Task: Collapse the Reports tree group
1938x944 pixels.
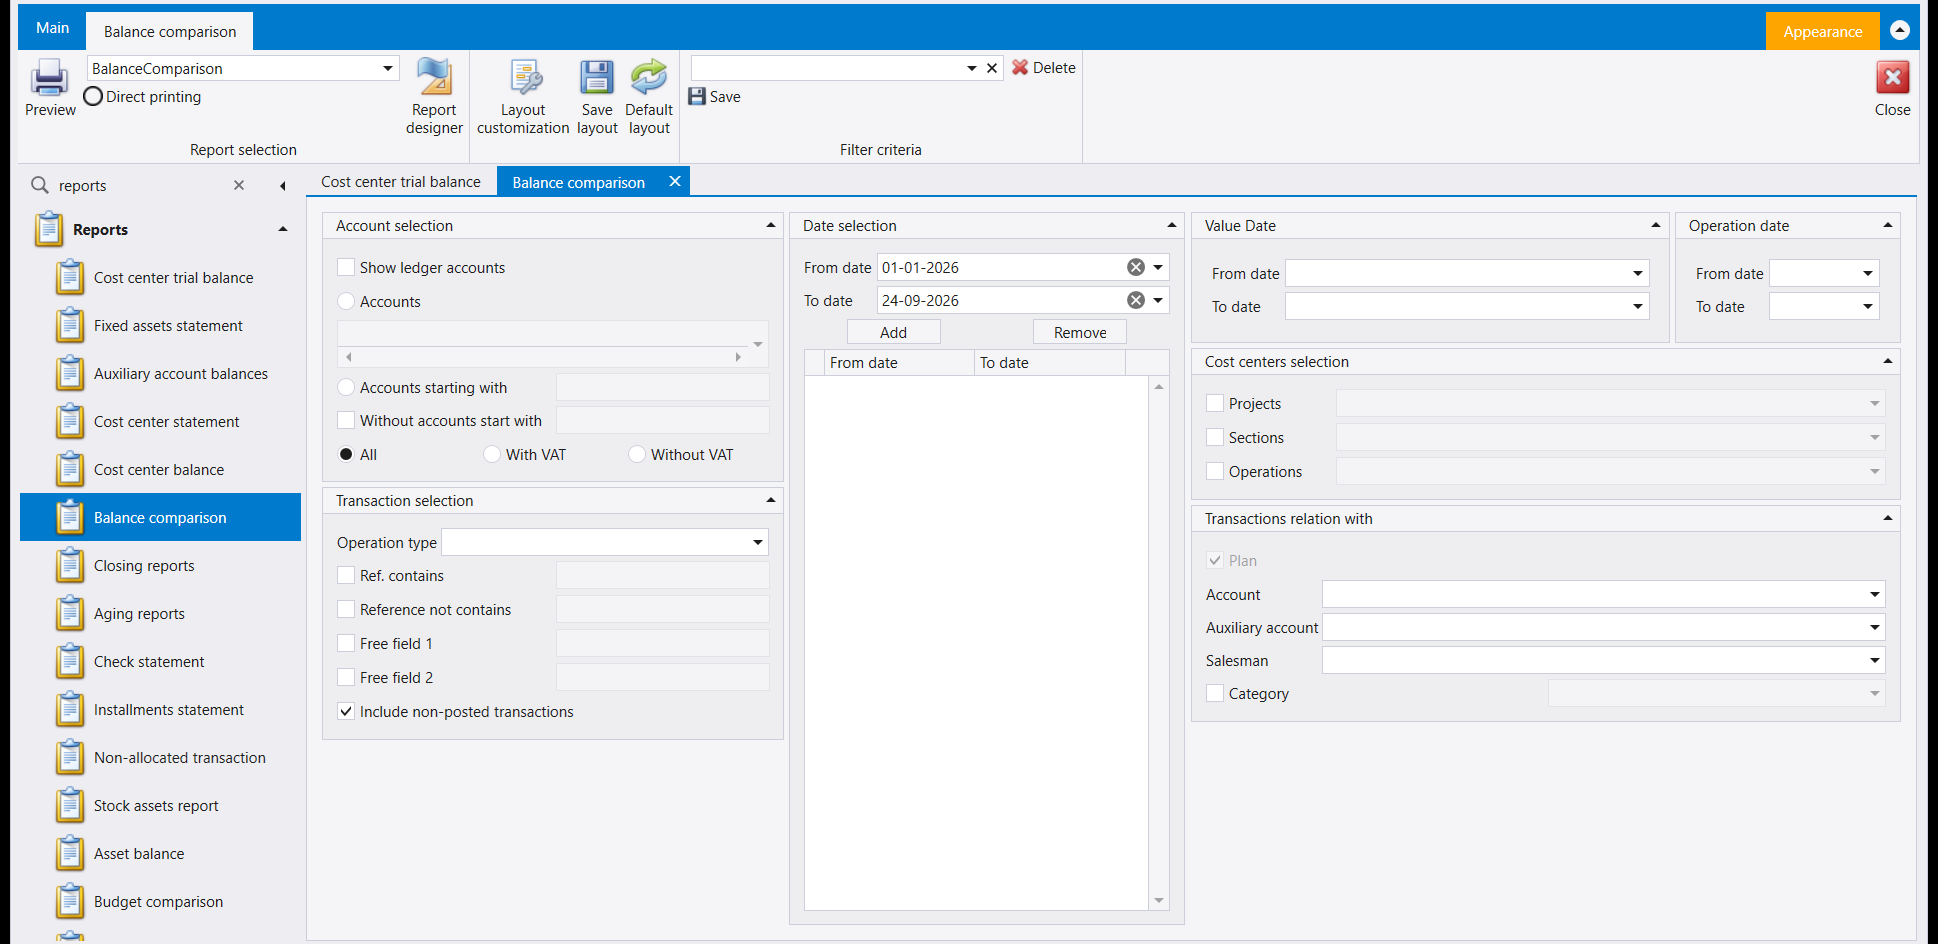Action: (283, 229)
